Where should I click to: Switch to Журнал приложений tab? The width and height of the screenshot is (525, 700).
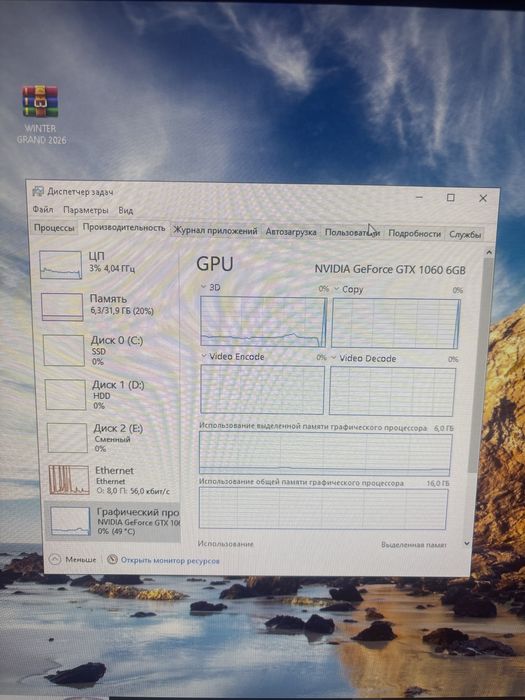215,231
